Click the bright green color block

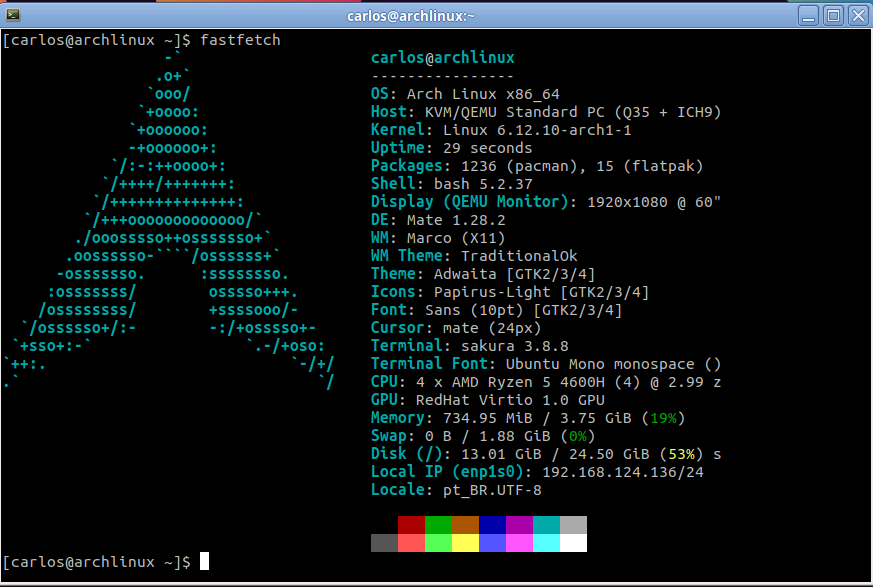pos(438,543)
